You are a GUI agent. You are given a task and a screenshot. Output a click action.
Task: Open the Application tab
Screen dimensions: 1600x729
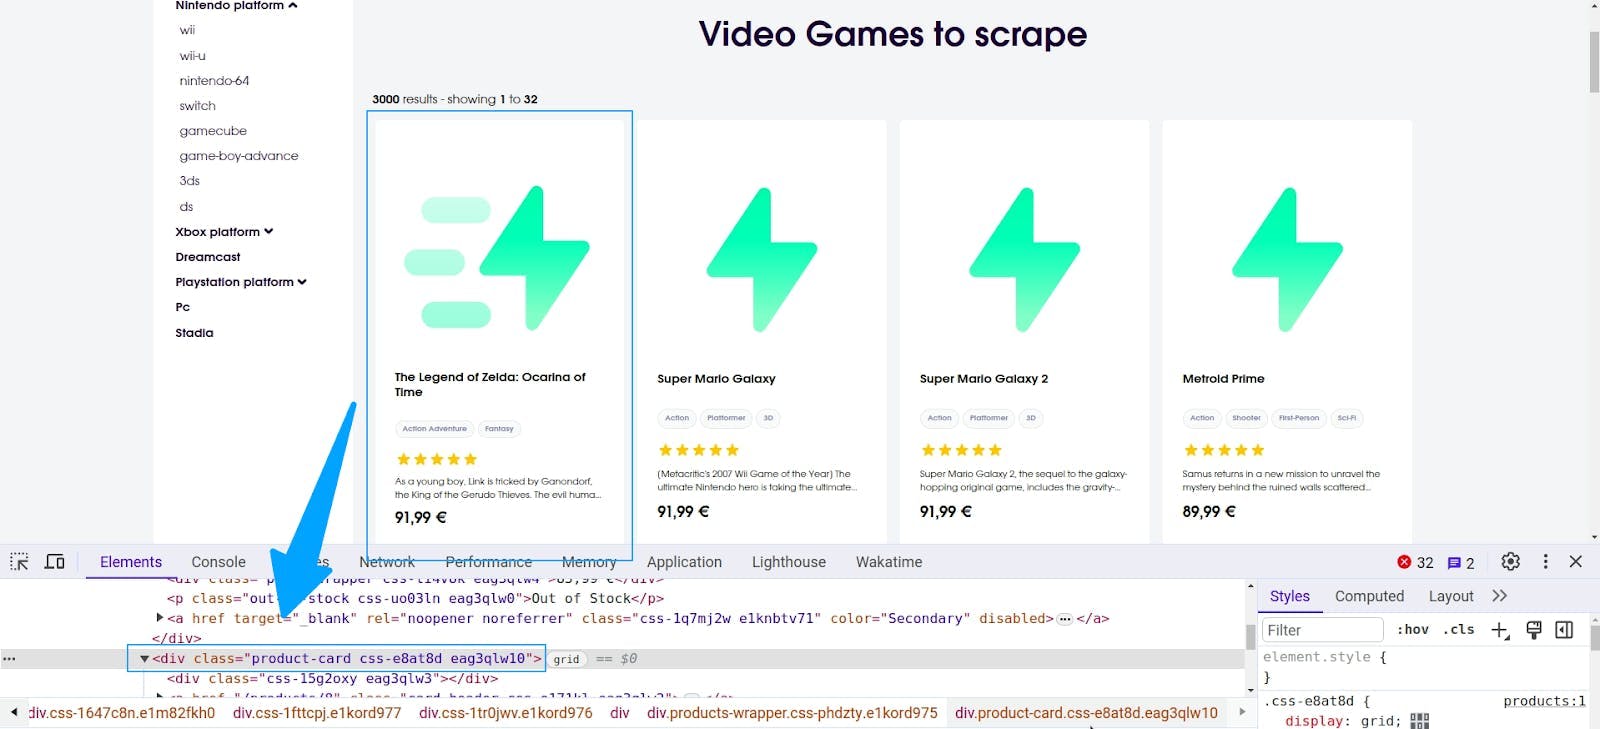[684, 562]
